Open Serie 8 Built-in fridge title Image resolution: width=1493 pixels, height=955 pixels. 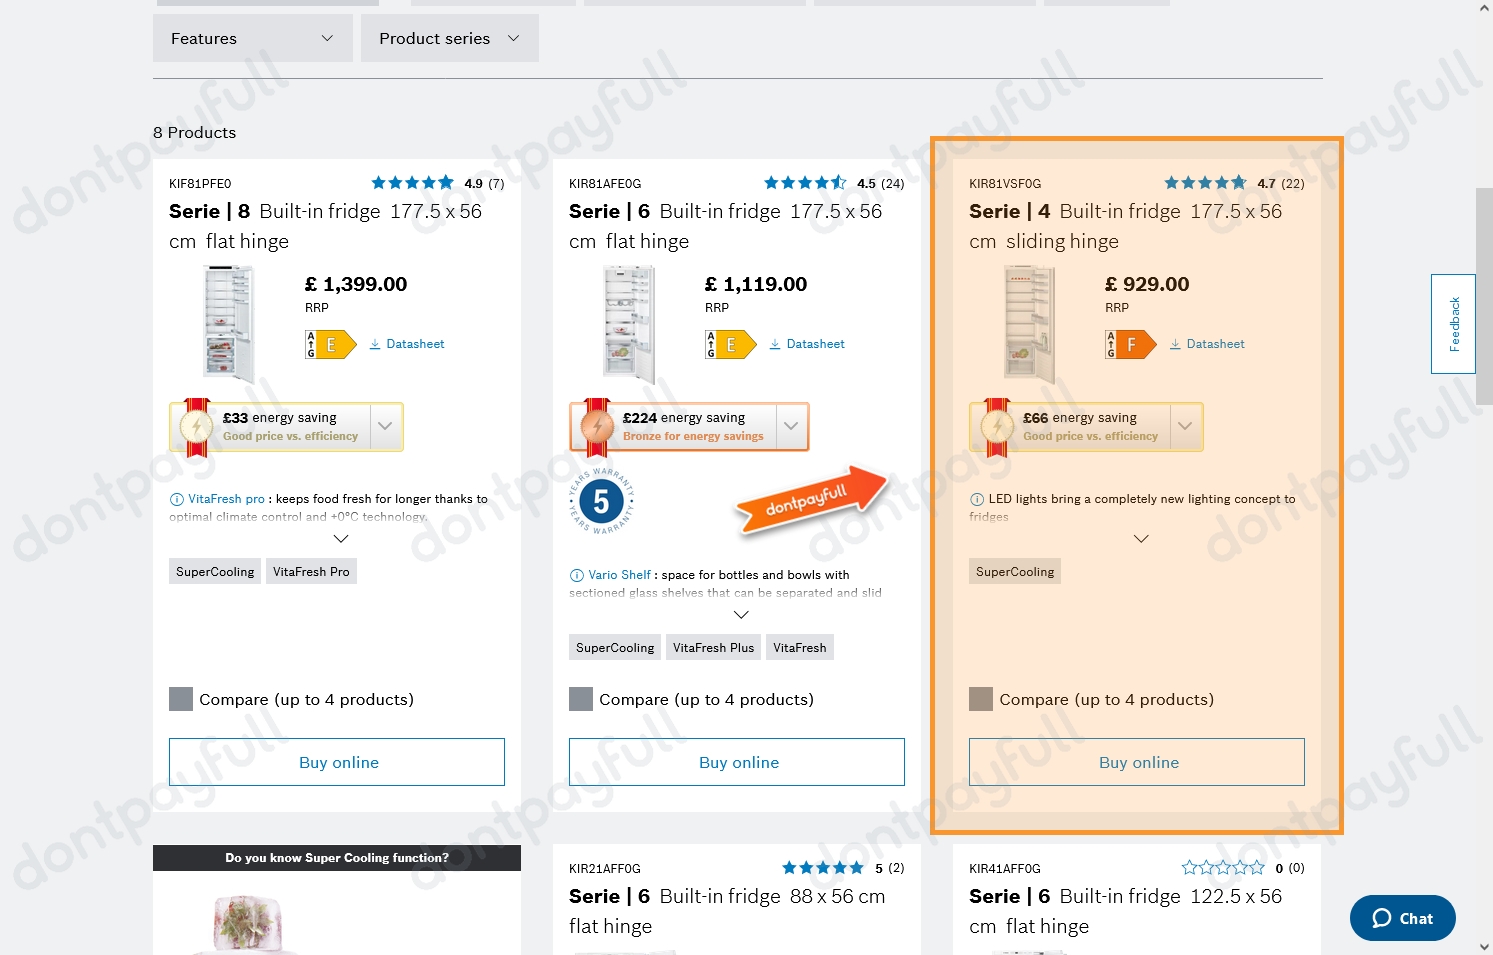coord(326,226)
